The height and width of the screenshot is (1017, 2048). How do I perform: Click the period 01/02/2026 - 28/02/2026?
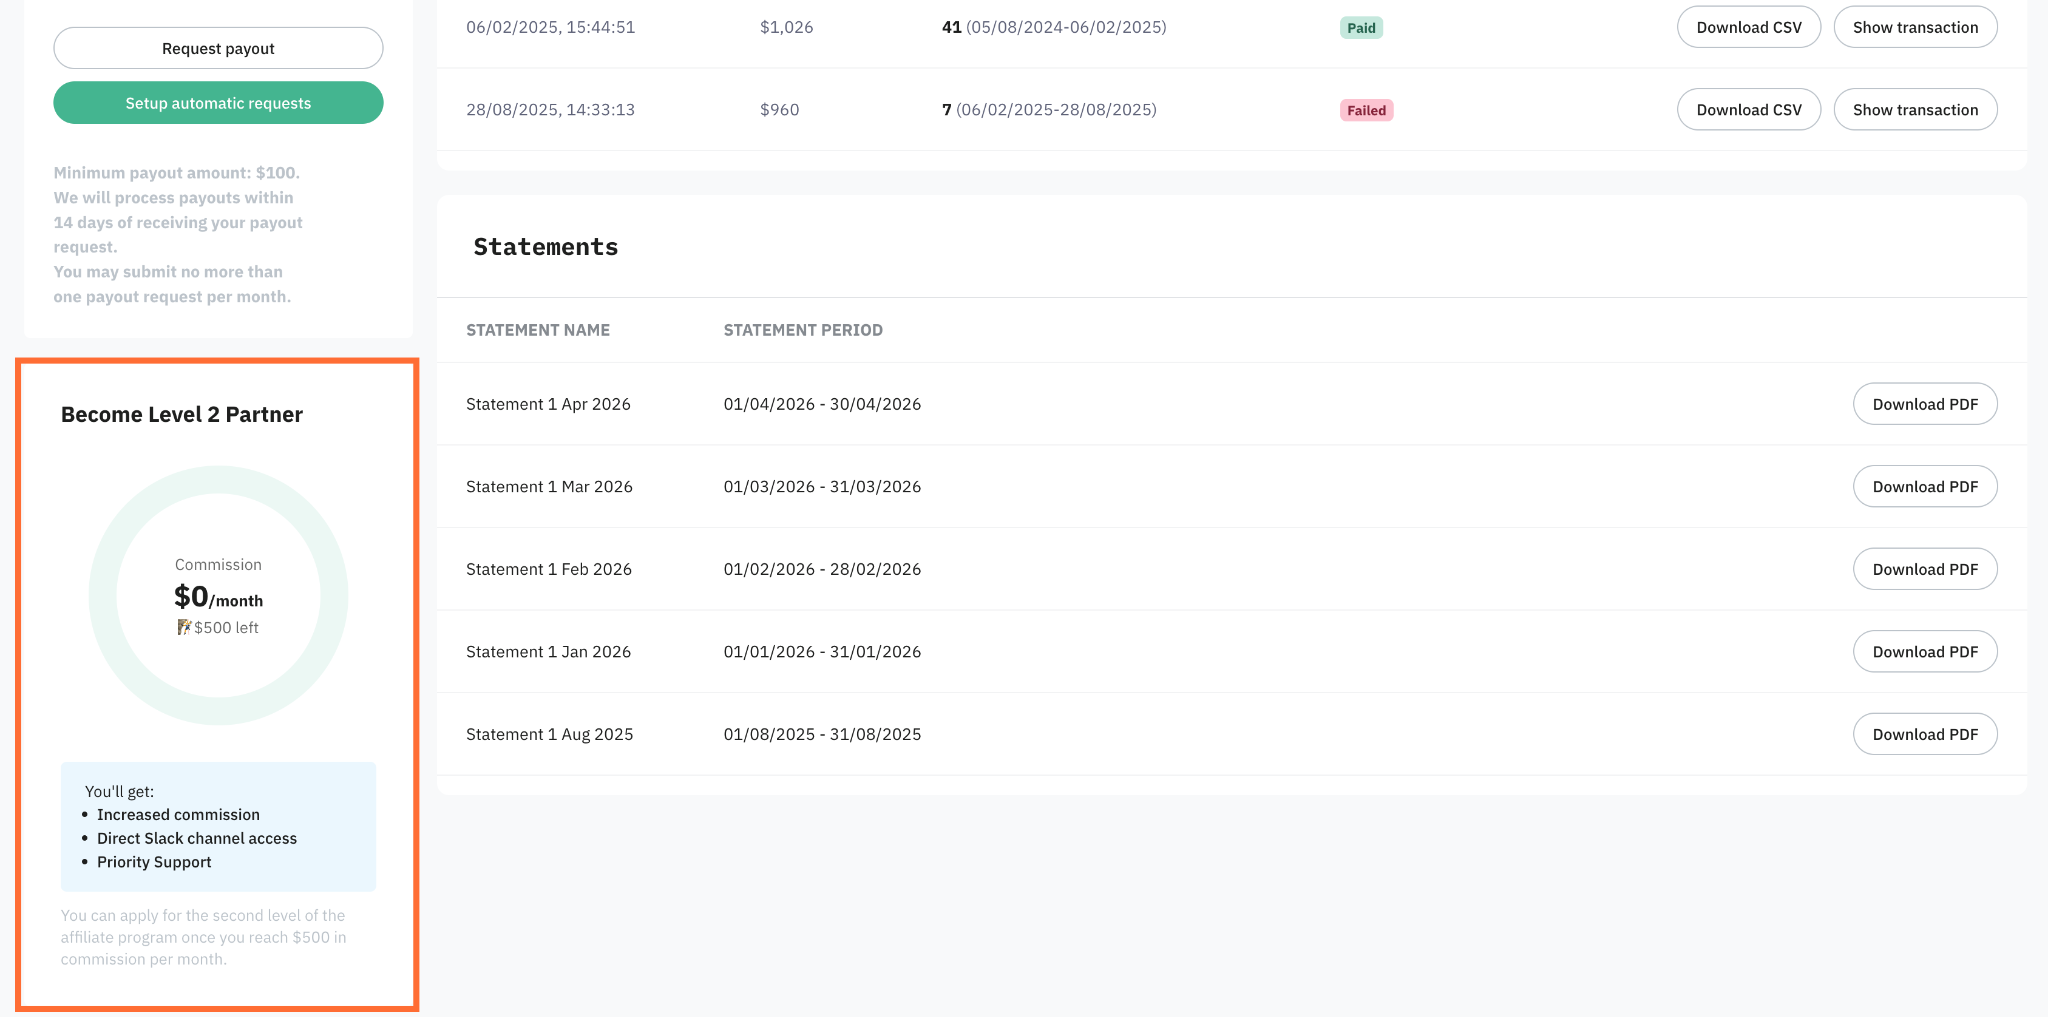pyautogui.click(x=822, y=569)
